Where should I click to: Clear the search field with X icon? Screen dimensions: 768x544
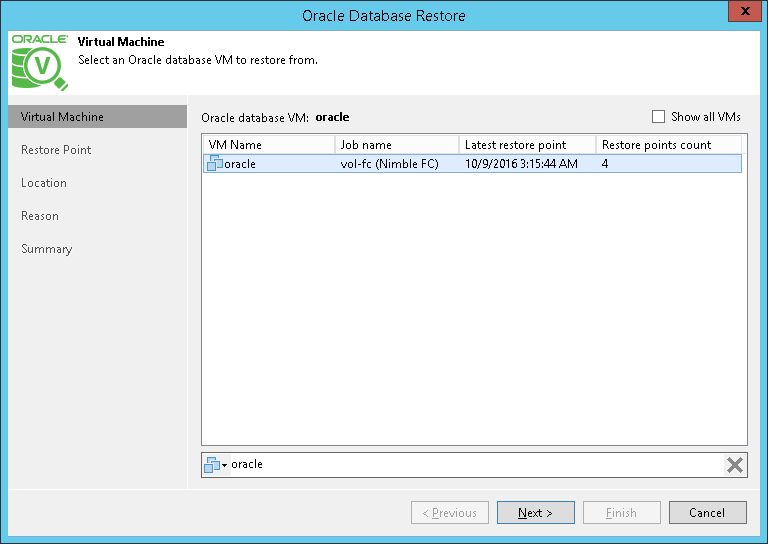pos(735,465)
